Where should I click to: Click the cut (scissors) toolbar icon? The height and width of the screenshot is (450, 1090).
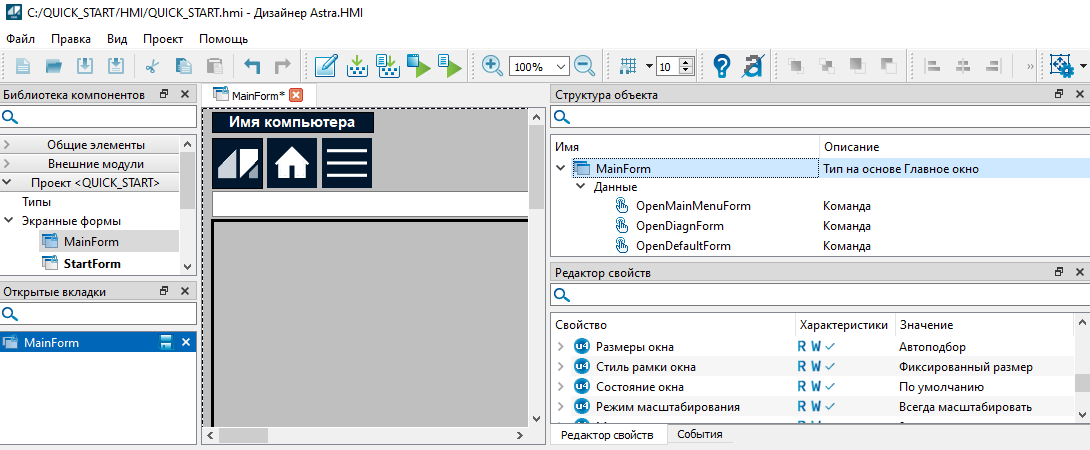tap(152, 66)
